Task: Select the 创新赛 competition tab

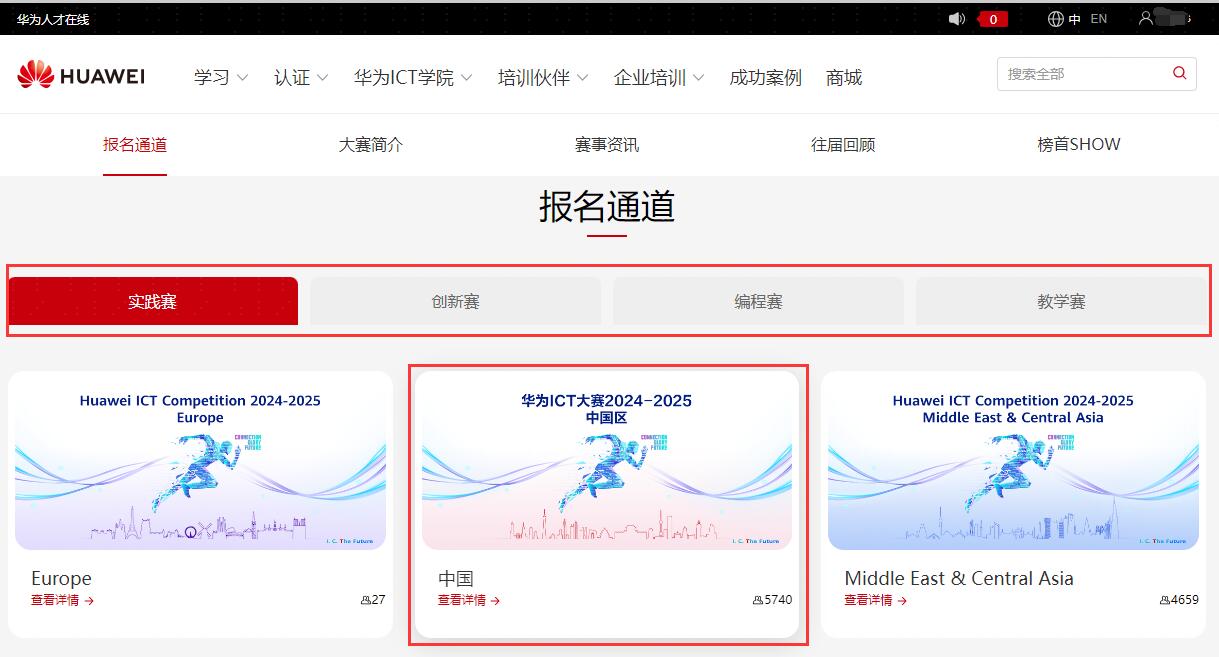Action: pos(456,301)
